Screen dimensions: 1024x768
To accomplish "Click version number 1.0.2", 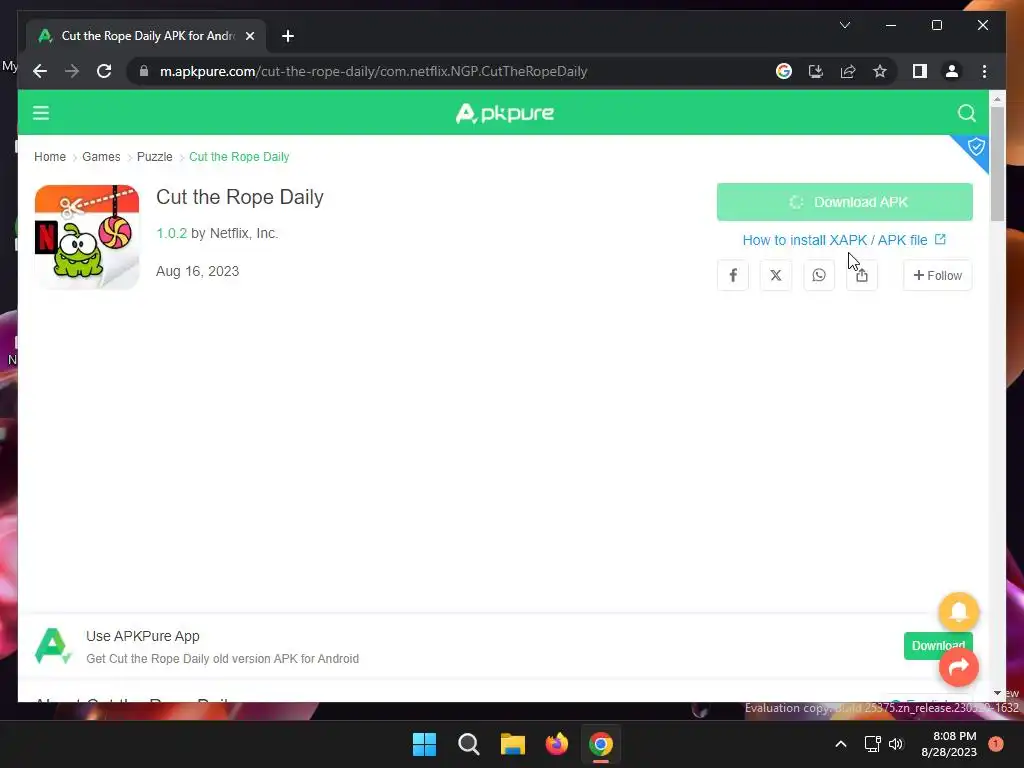I will pyautogui.click(x=171, y=233).
